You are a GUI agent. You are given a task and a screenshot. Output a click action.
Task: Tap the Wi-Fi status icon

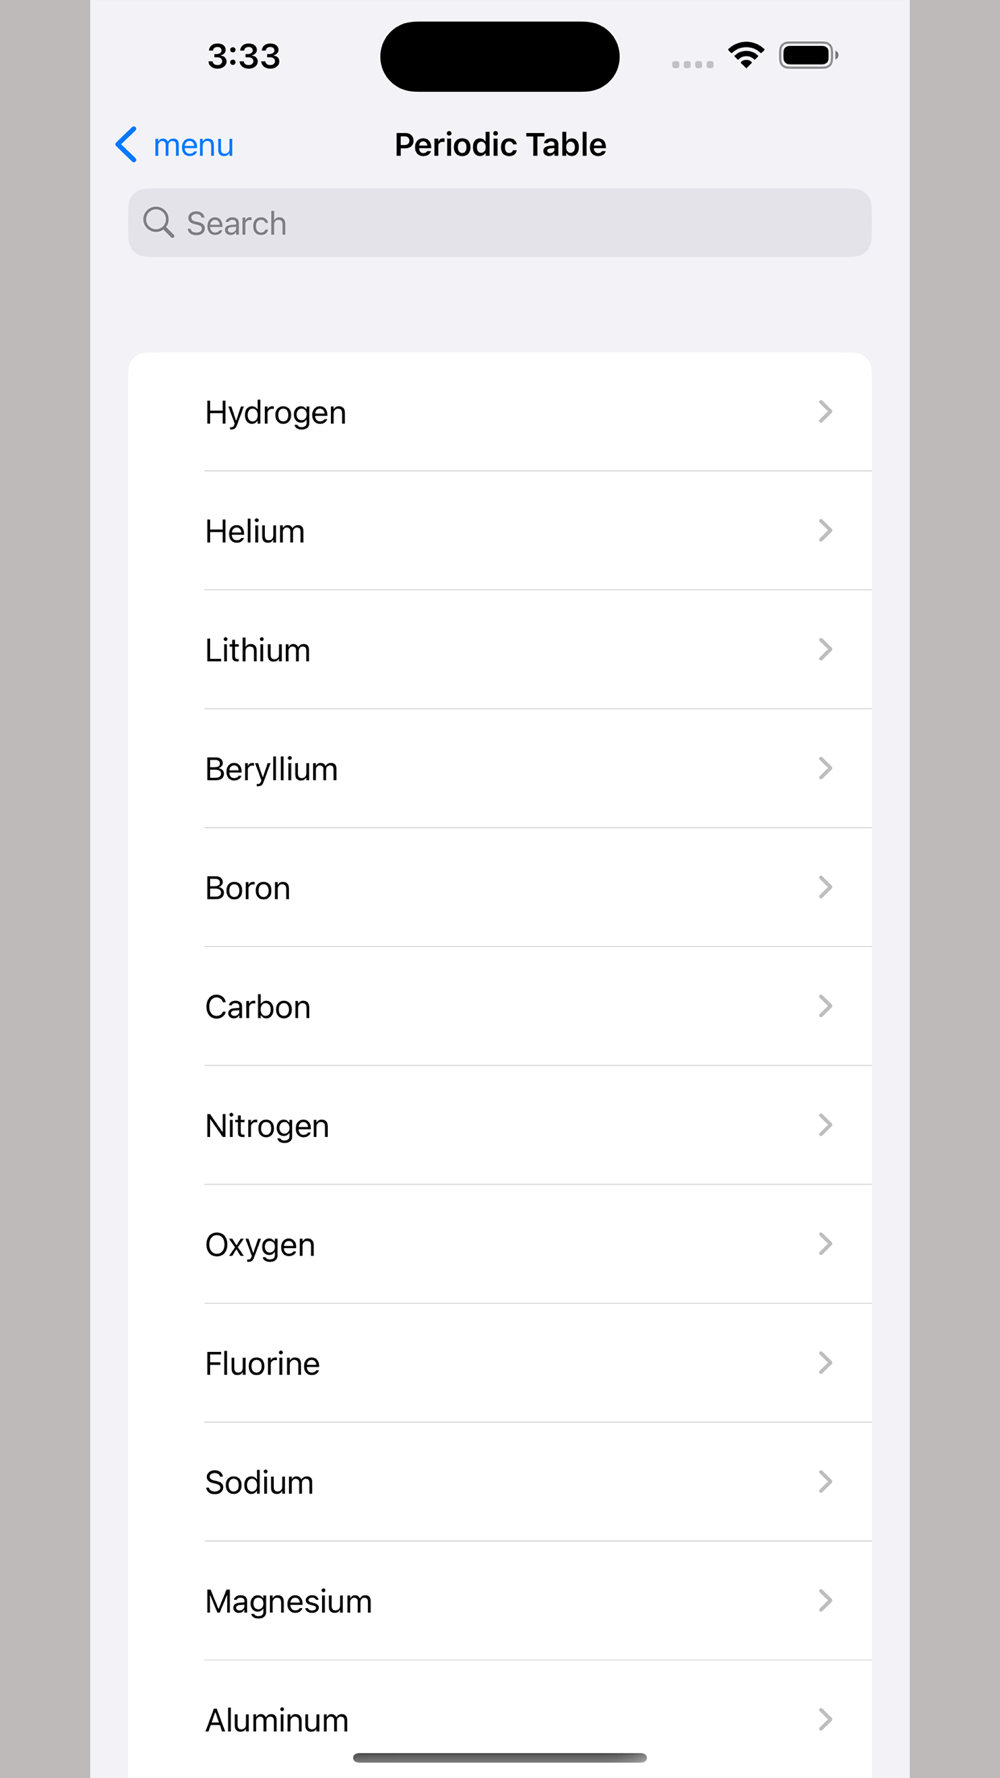click(746, 55)
